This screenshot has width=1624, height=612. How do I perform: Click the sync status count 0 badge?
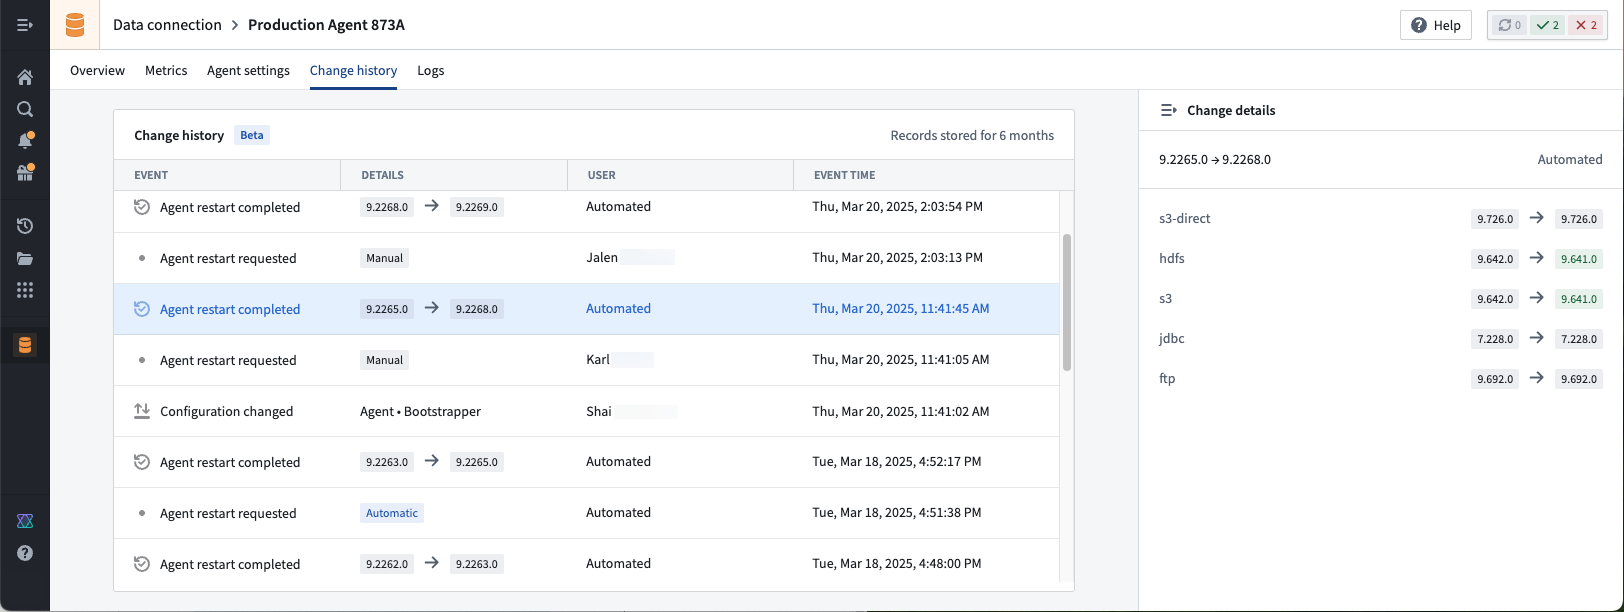[1509, 25]
